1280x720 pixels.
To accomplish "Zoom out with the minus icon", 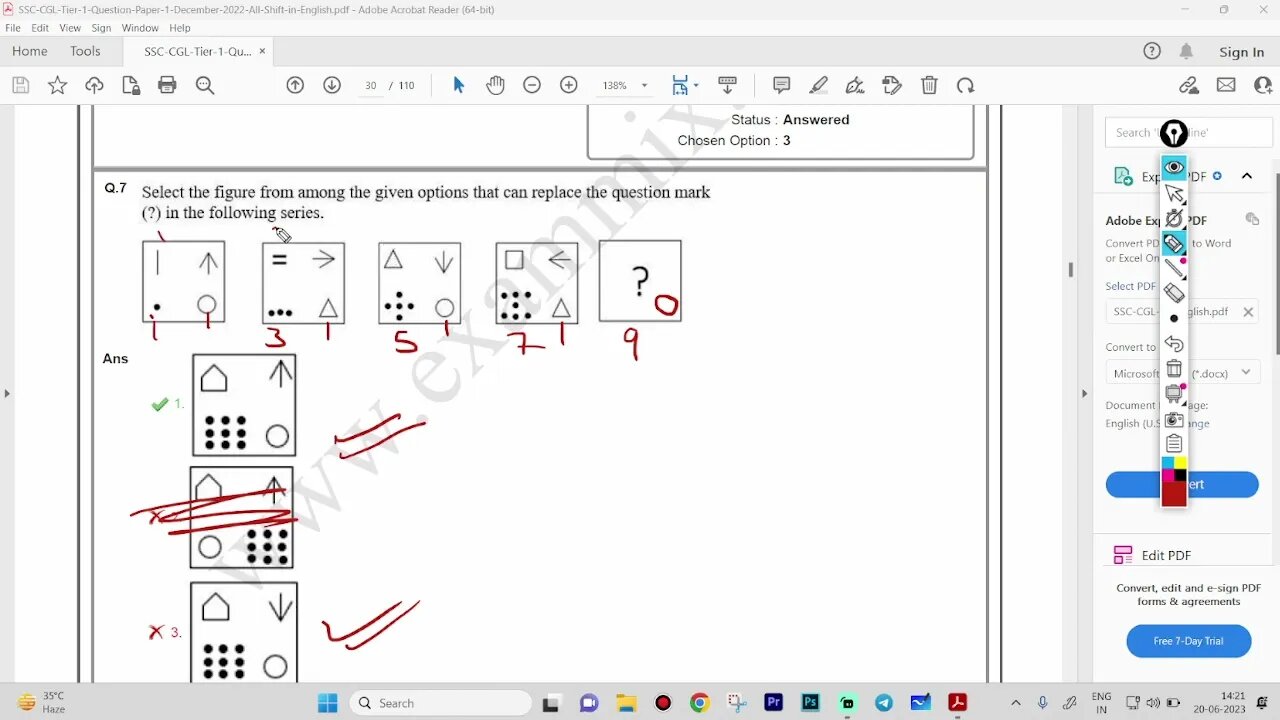I will (x=532, y=86).
